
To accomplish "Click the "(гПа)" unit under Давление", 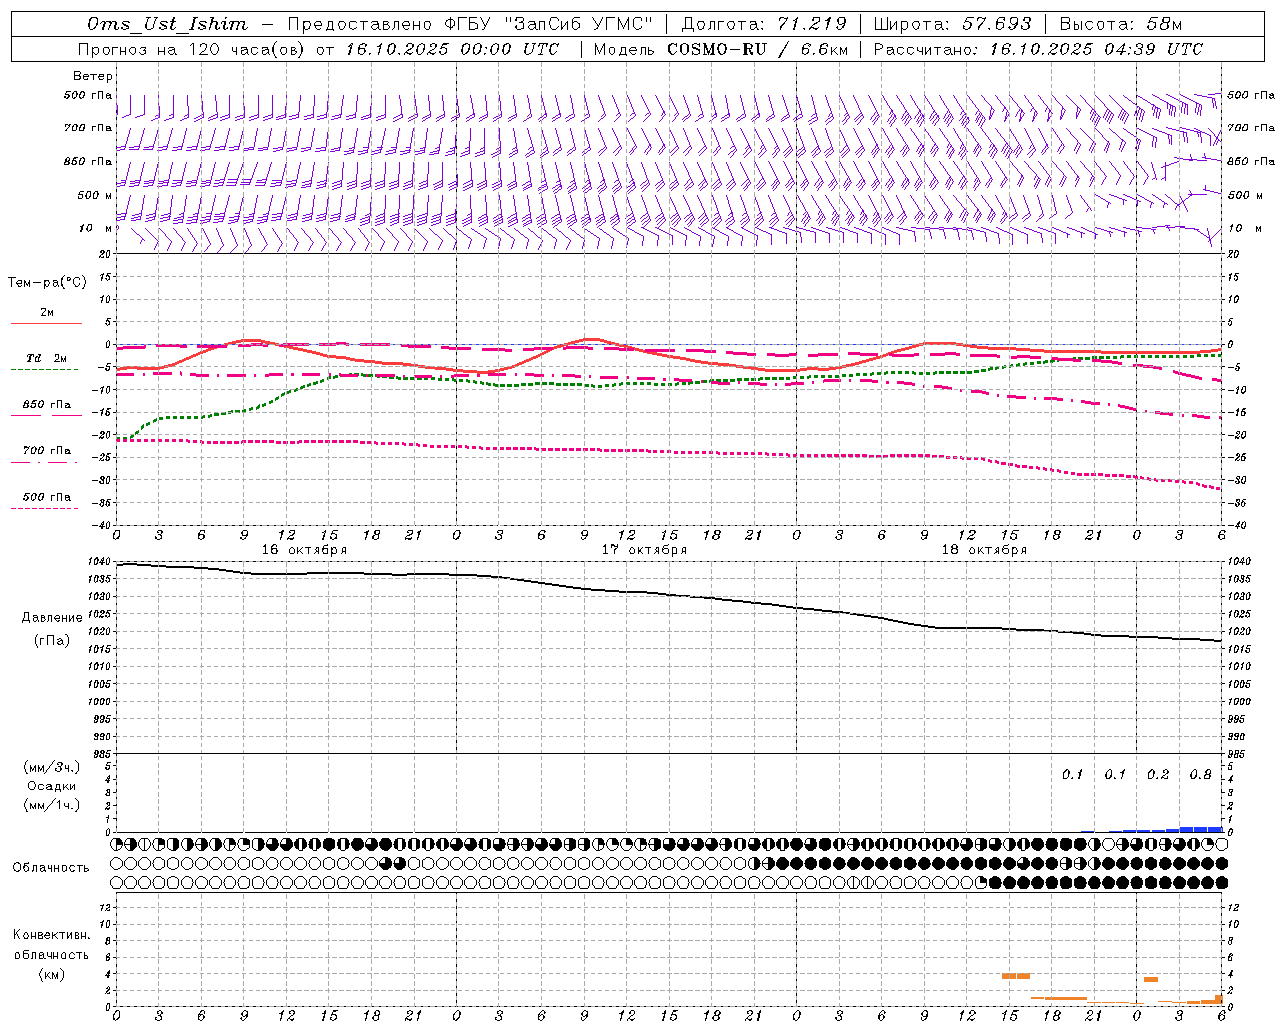I will (52, 641).
